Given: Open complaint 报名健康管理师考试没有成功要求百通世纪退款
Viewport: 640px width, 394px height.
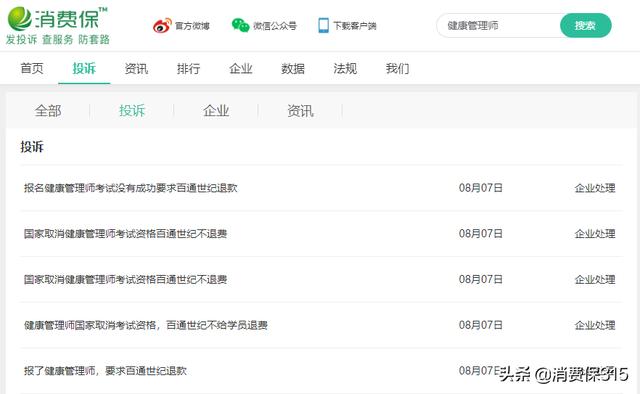Looking at the screenshot, I should 131,188.
